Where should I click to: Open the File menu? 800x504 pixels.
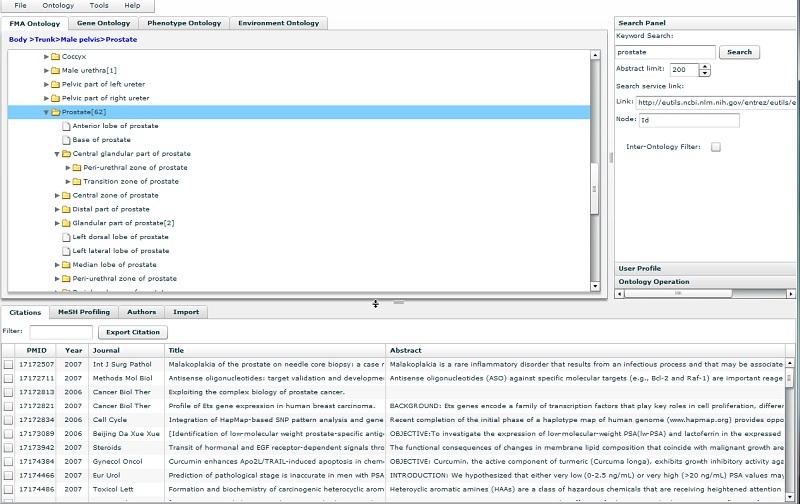20,5
